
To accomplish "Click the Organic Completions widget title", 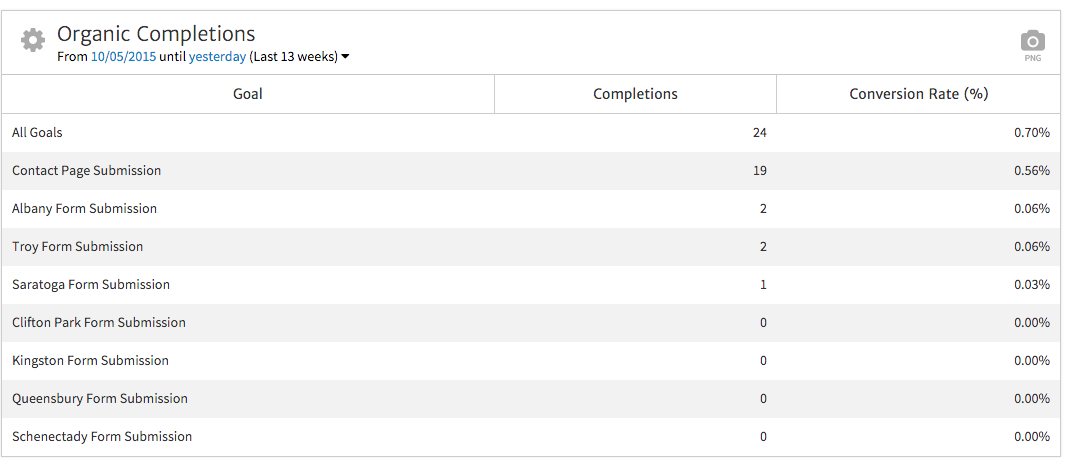I will coord(156,34).
